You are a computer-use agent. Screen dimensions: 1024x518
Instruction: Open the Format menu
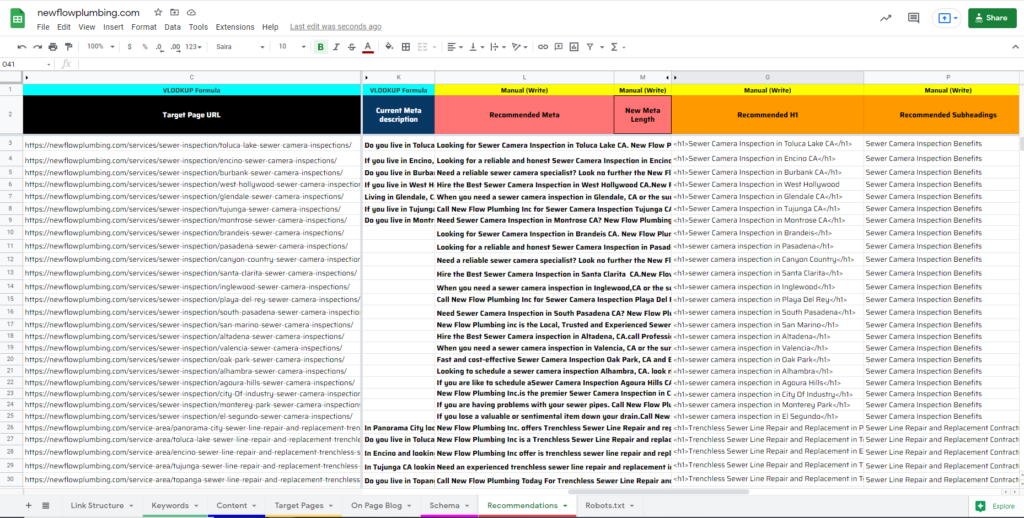click(144, 27)
